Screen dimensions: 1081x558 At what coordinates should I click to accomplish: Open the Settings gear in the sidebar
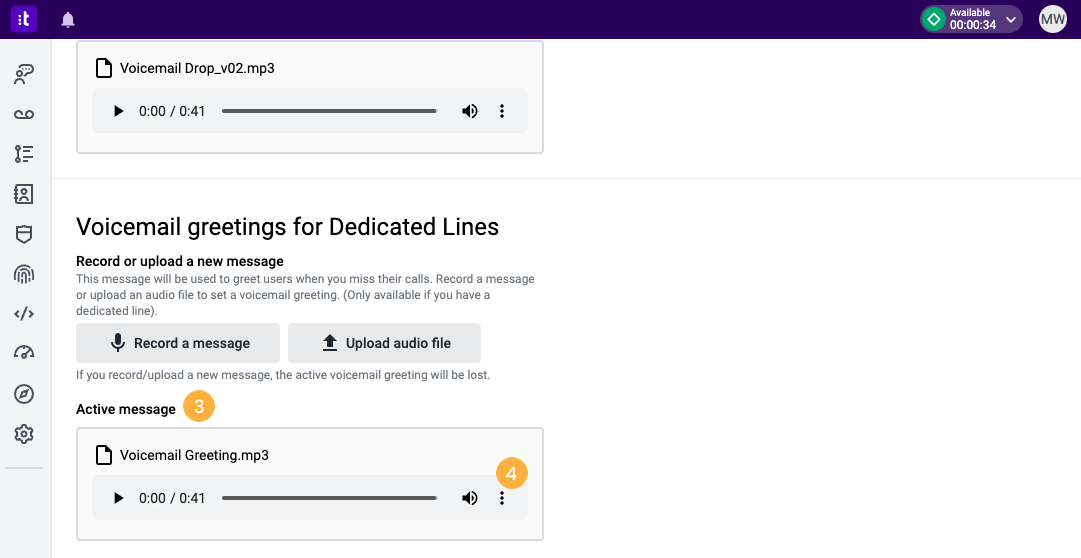click(x=24, y=434)
